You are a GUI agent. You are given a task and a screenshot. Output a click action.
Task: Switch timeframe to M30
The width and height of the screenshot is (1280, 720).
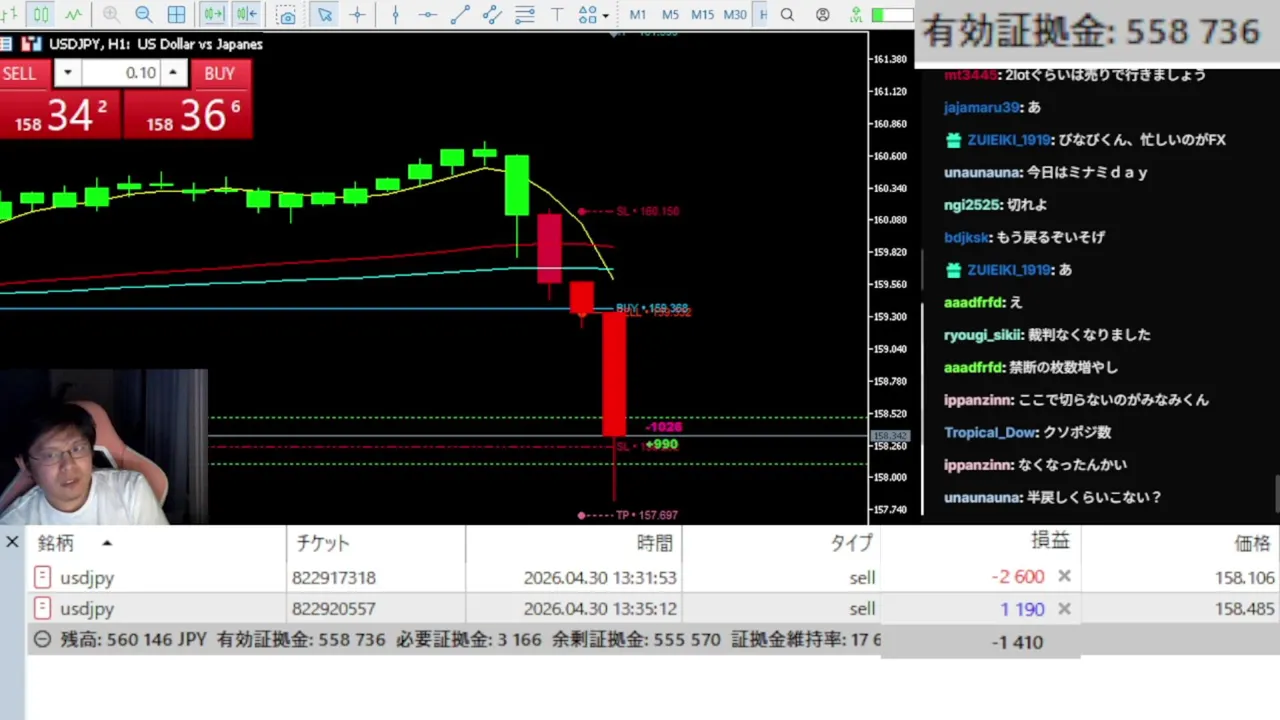click(735, 15)
